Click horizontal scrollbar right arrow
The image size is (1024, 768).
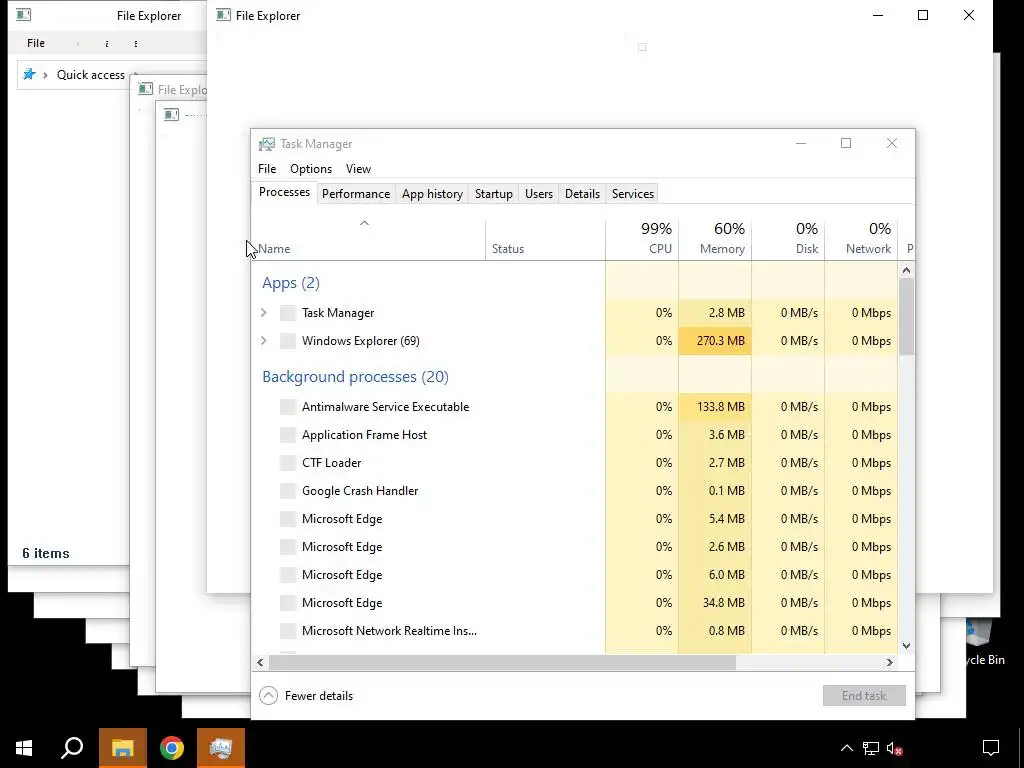[x=889, y=662]
